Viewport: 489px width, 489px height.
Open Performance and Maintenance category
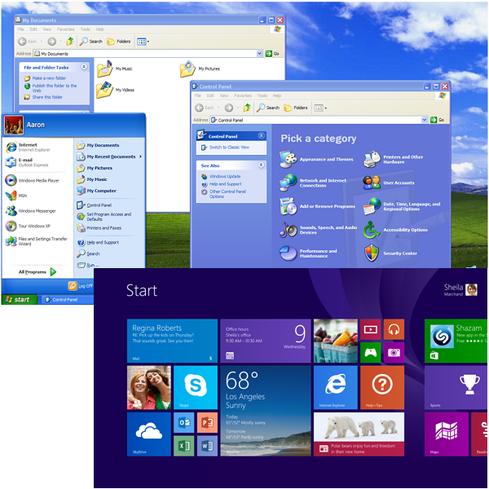click(x=308, y=253)
